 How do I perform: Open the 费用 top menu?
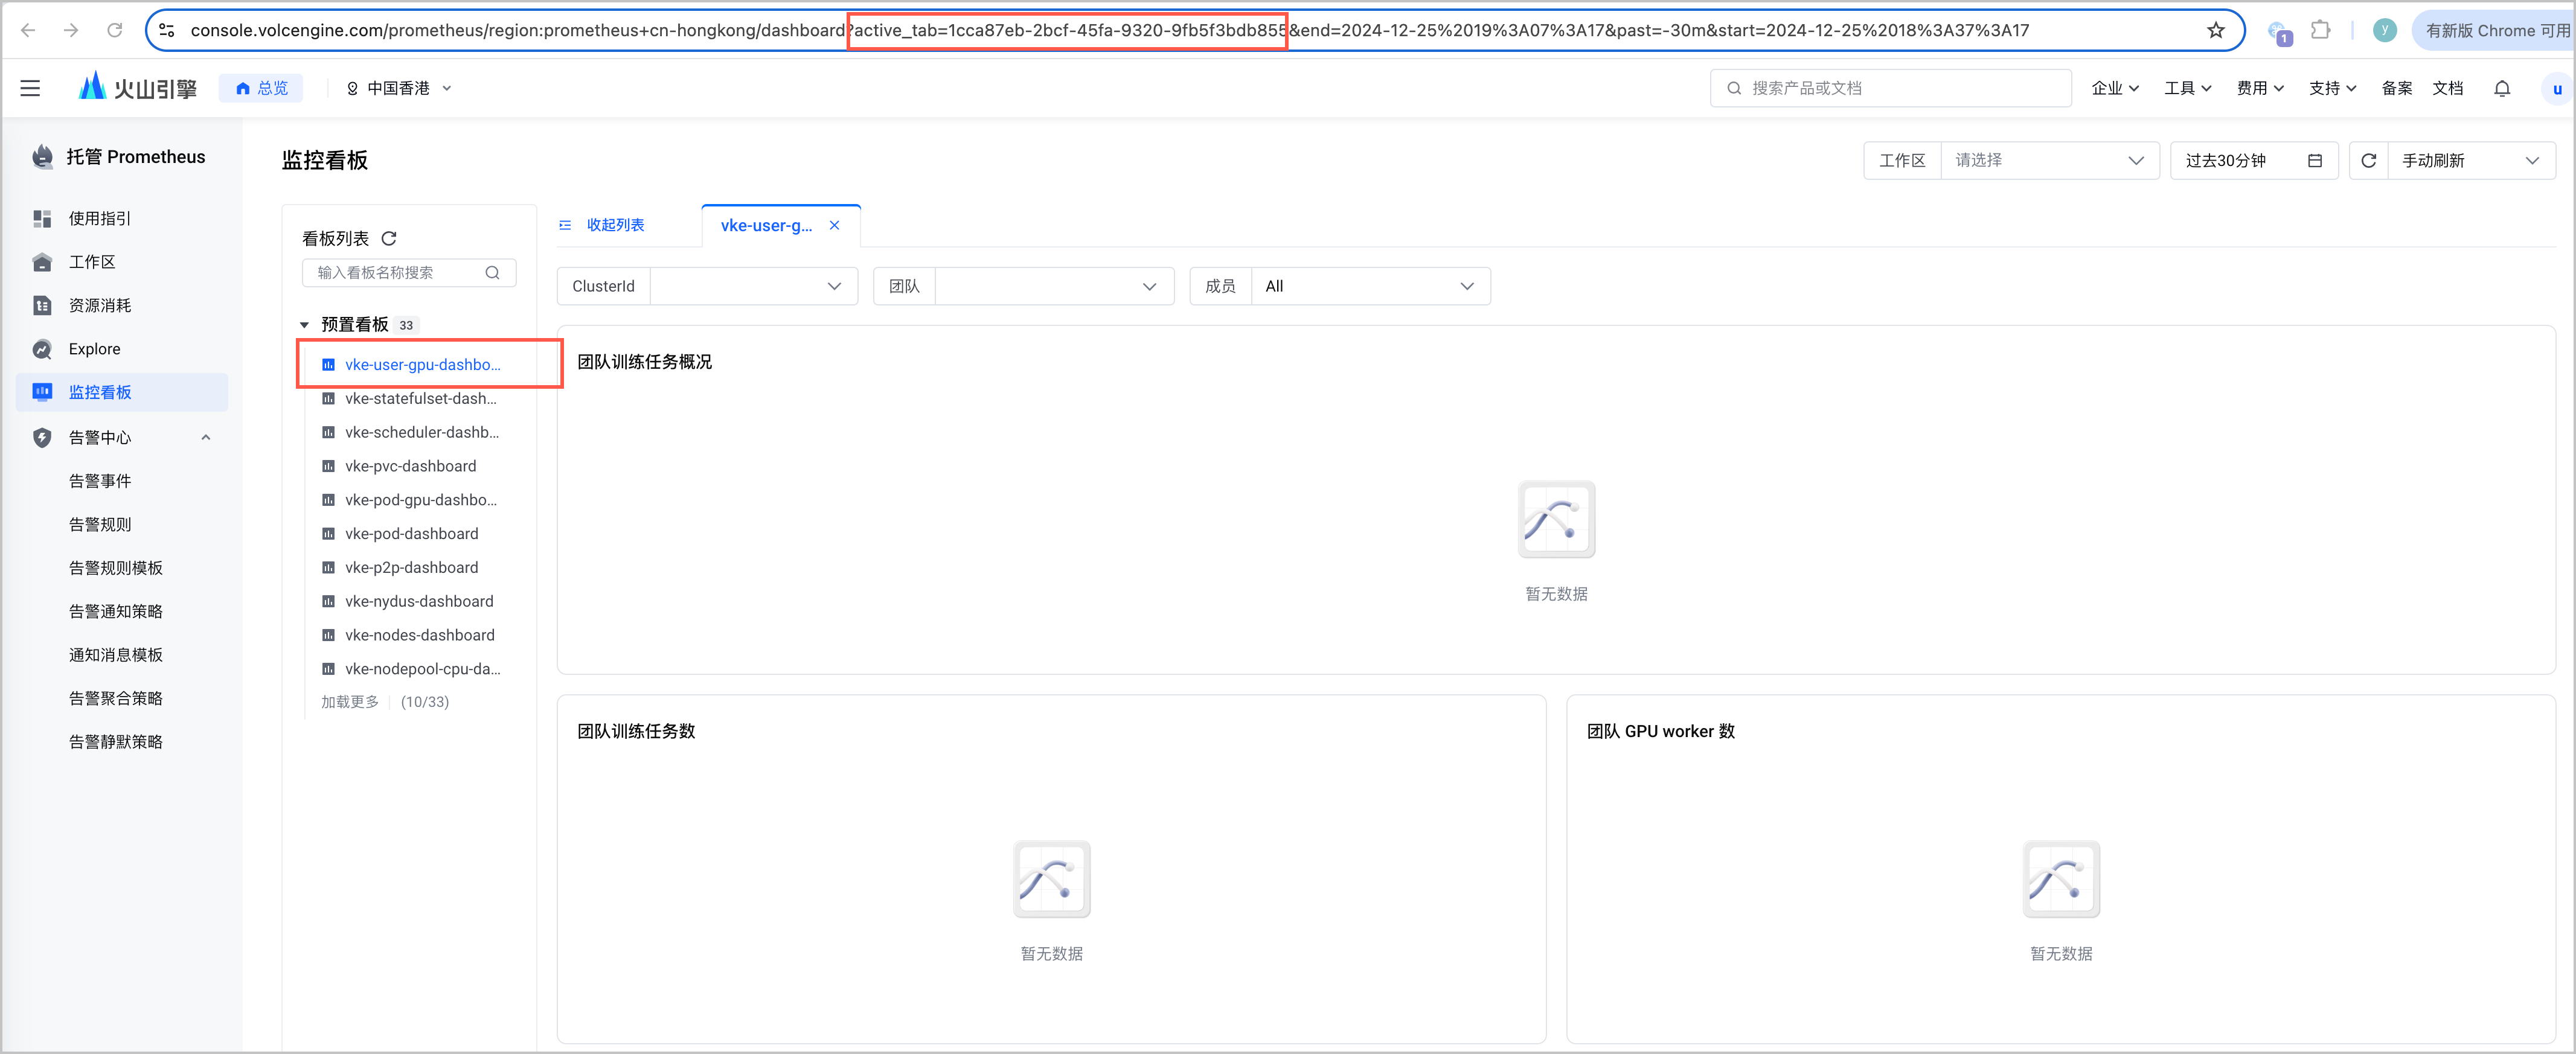[2260, 88]
